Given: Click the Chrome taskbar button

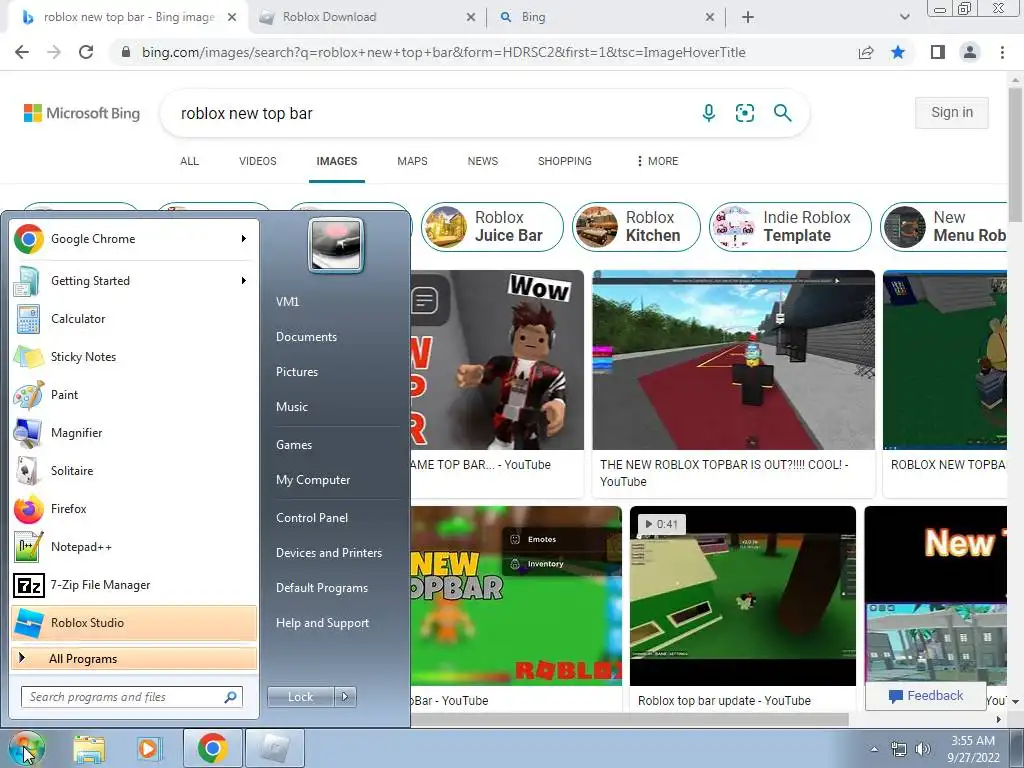Looking at the screenshot, I should (212, 748).
